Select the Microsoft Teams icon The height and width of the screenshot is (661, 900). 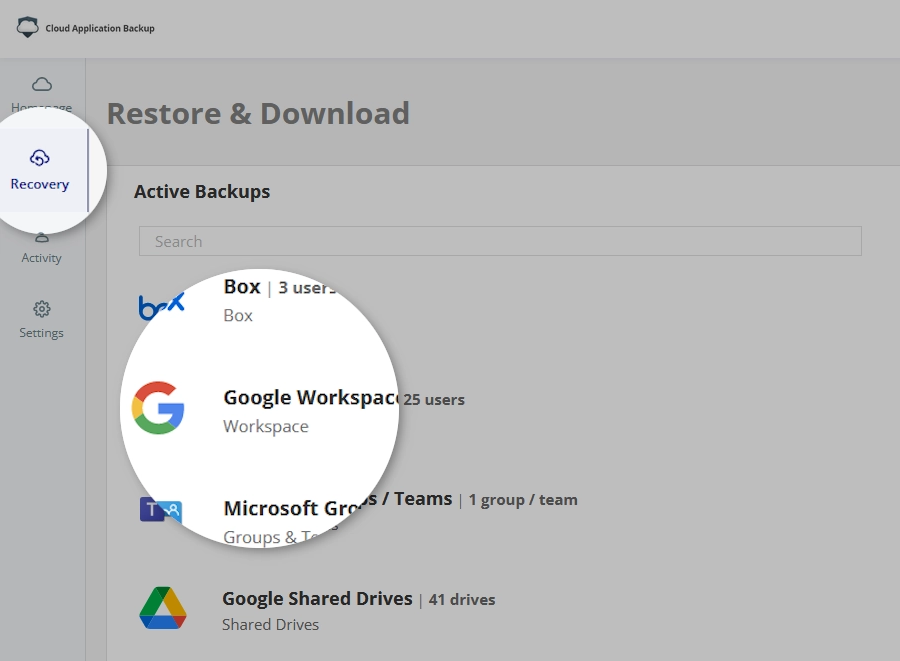(160, 510)
